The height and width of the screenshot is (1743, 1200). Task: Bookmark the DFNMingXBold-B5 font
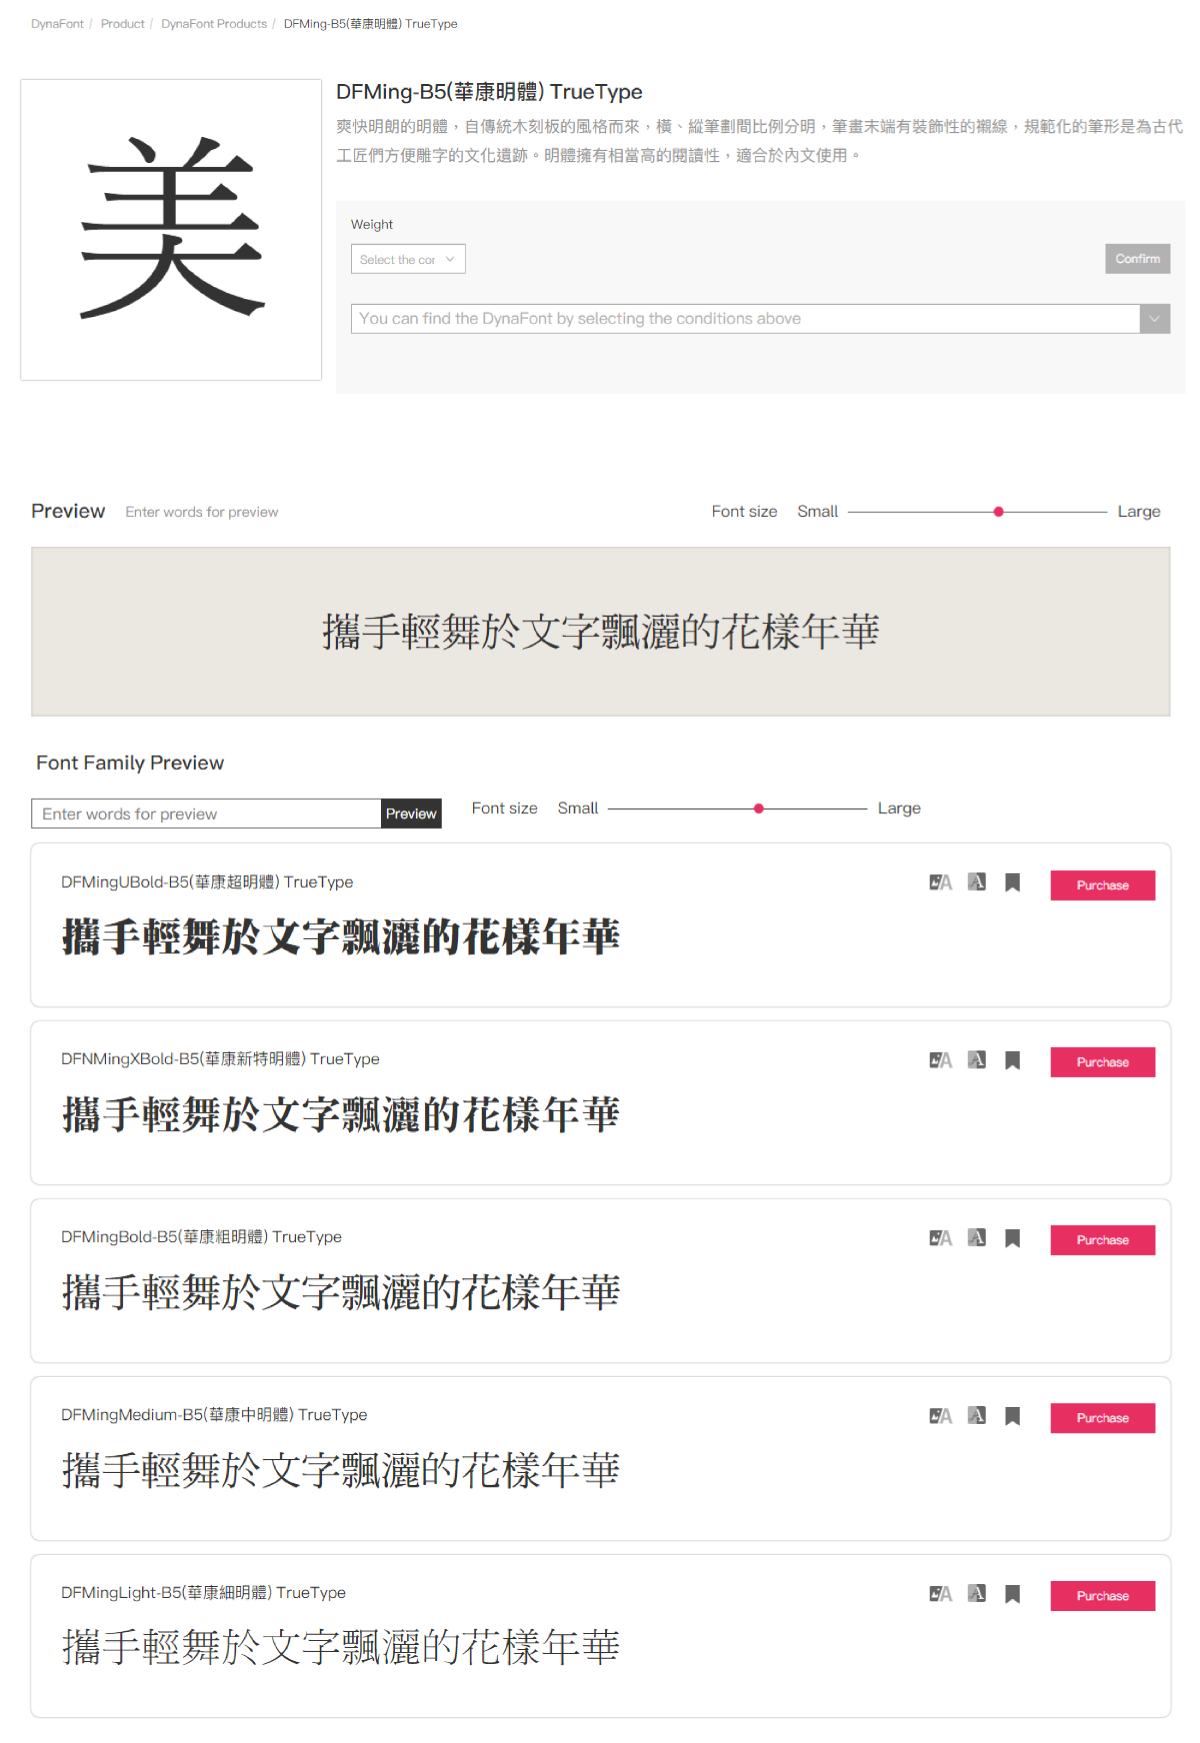click(x=1012, y=1060)
